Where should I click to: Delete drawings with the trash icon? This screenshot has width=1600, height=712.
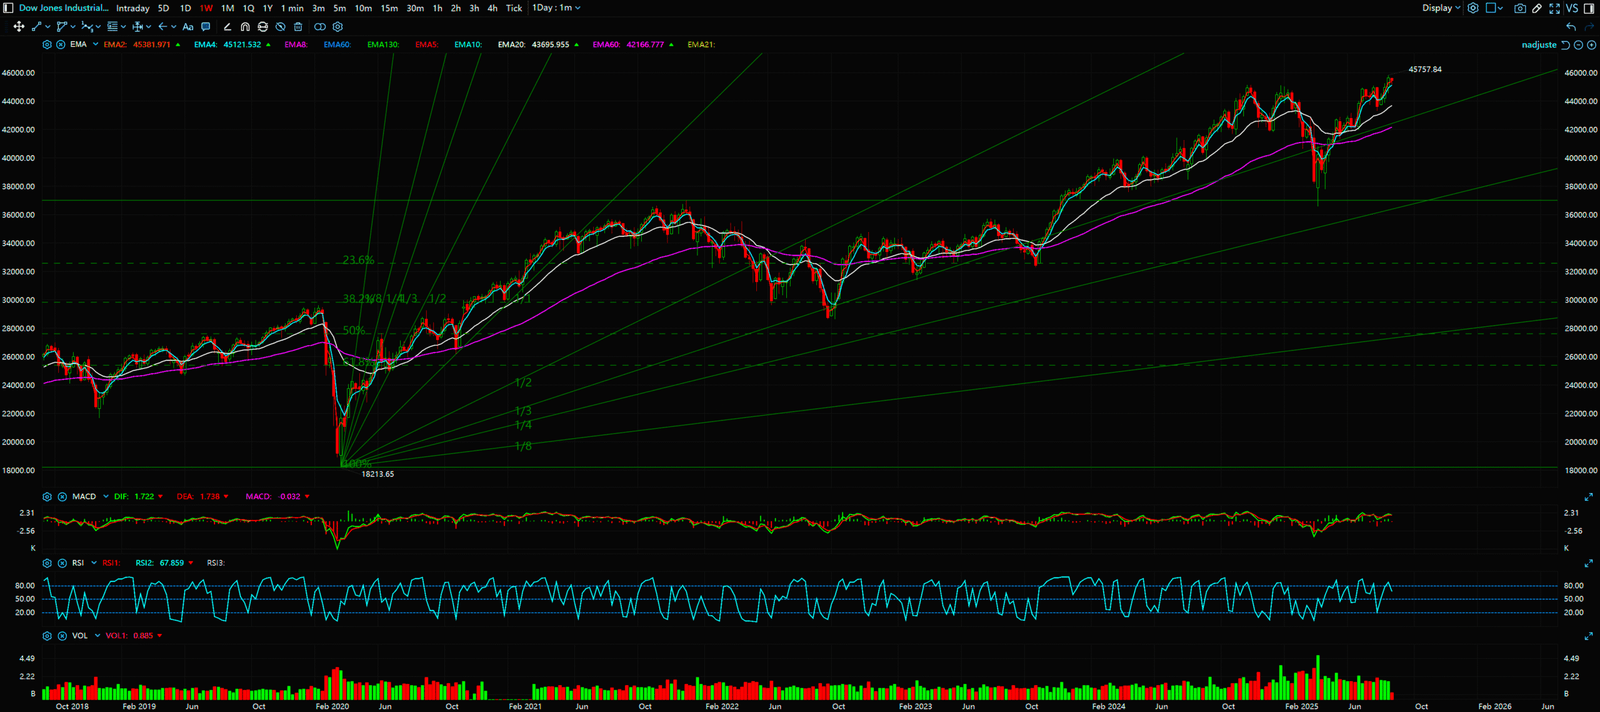point(298,27)
